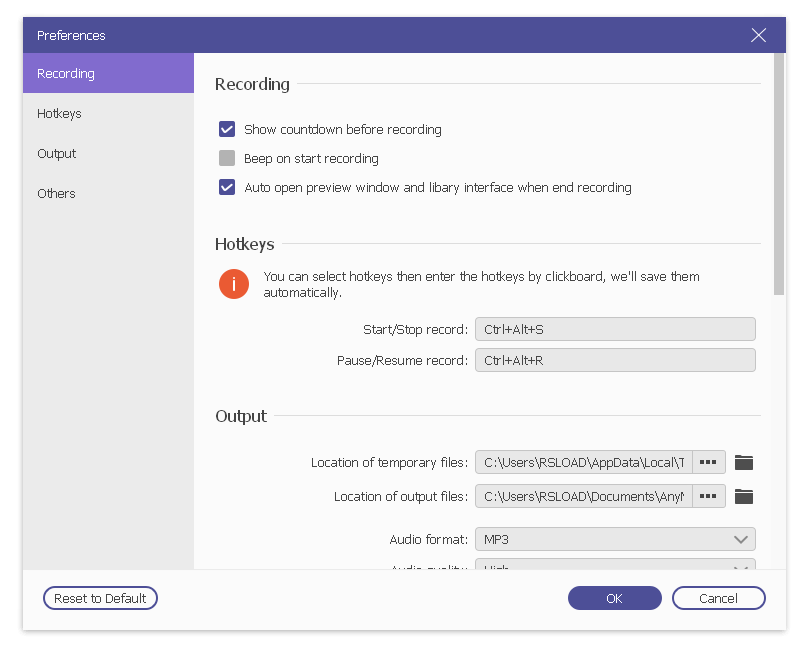
Task: Click the Cancel button
Action: tap(718, 598)
